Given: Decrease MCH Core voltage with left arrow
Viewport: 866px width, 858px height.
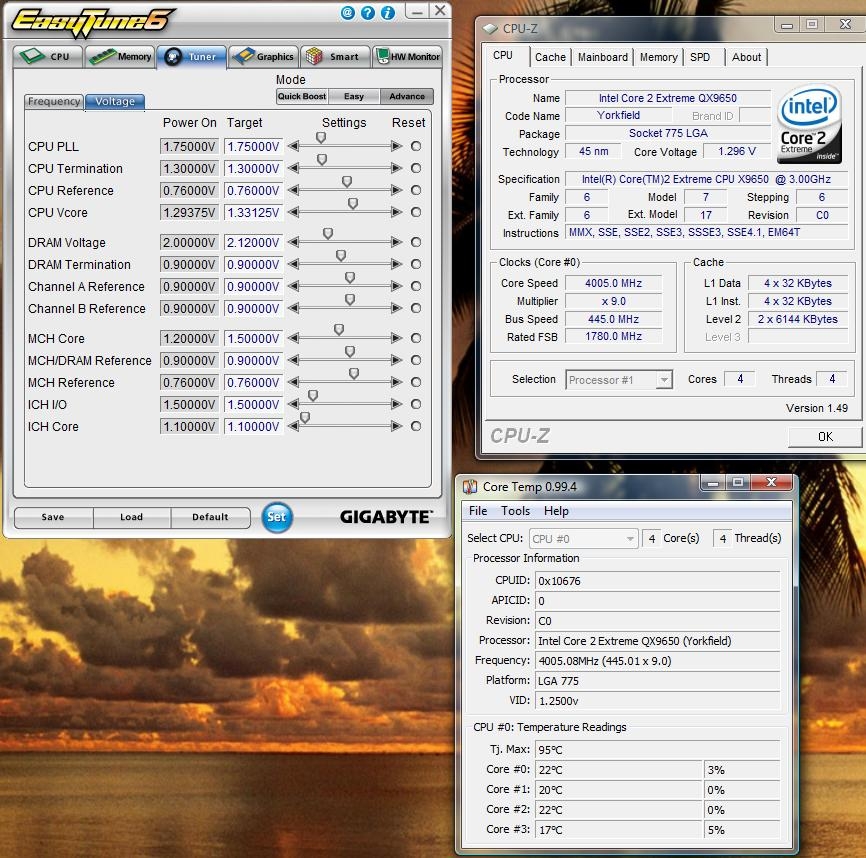Looking at the screenshot, I should point(293,338).
